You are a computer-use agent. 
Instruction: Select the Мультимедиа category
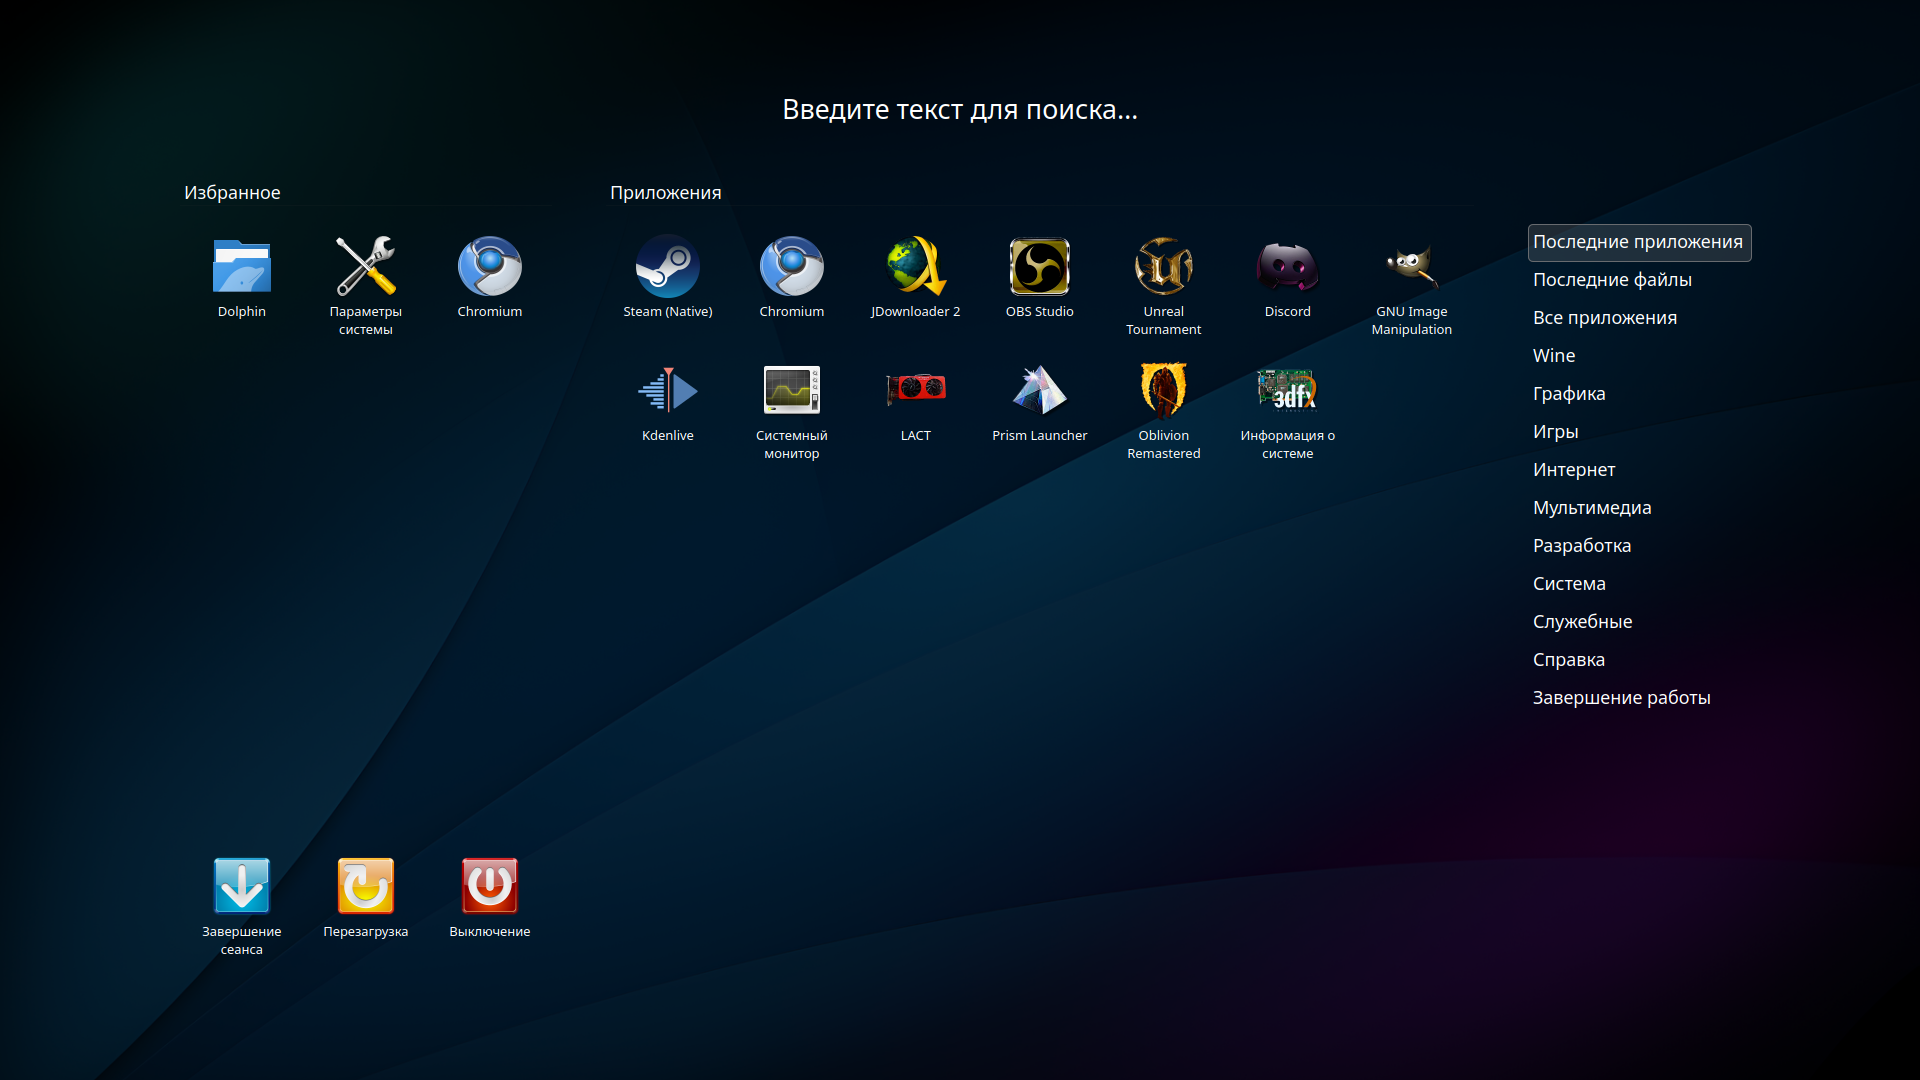click(1591, 508)
